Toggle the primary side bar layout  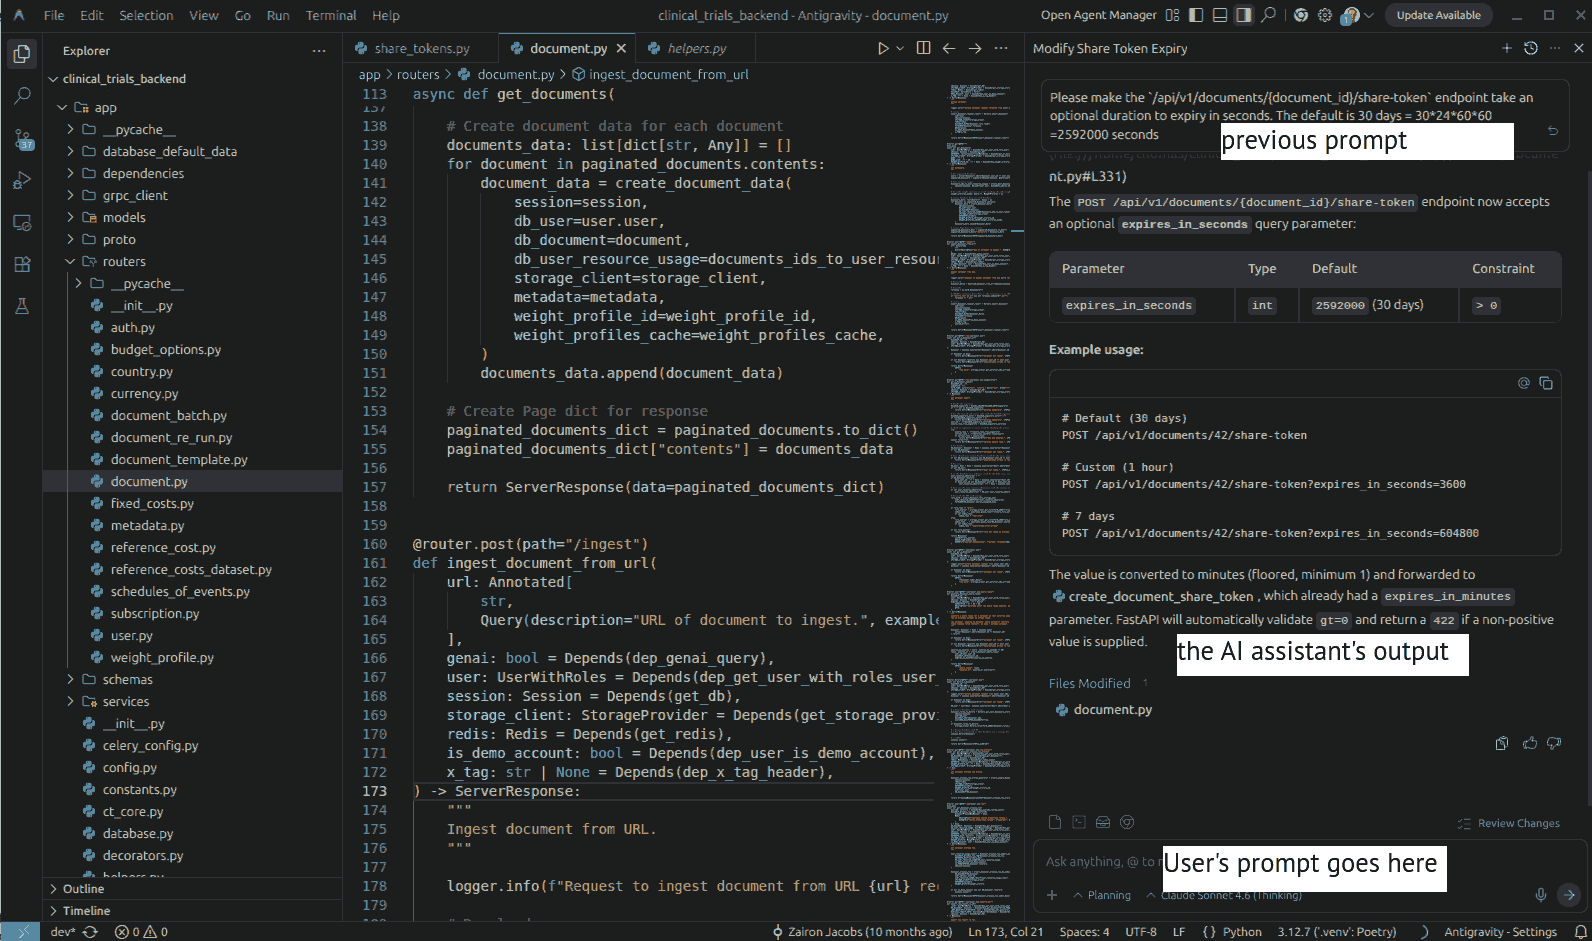coord(1197,15)
